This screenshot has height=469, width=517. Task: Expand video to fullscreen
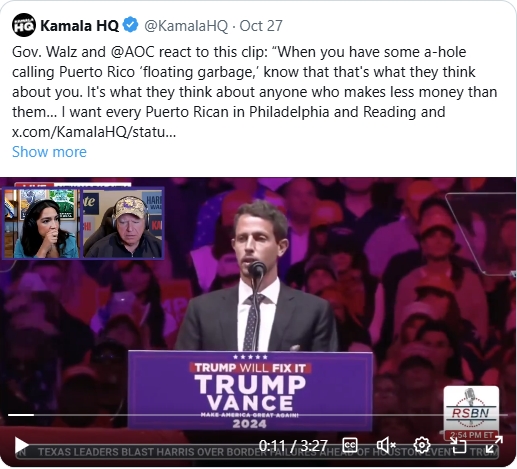pyautogui.click(x=494, y=445)
